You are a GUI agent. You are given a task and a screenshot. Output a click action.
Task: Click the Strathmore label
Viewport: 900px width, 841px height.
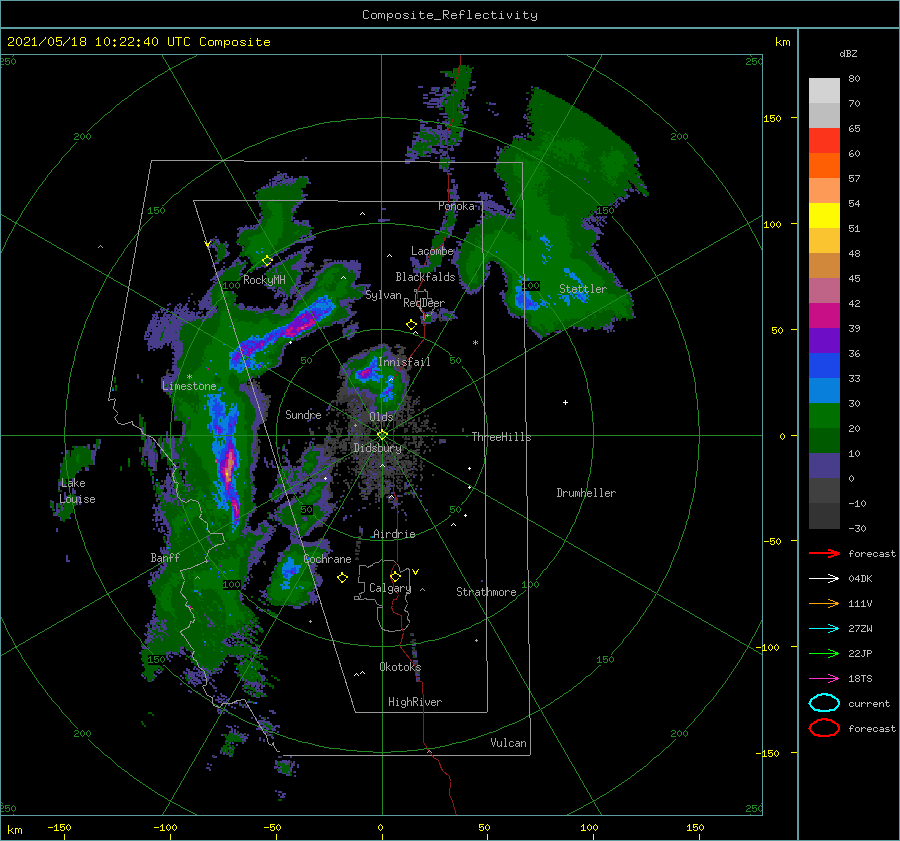486,592
